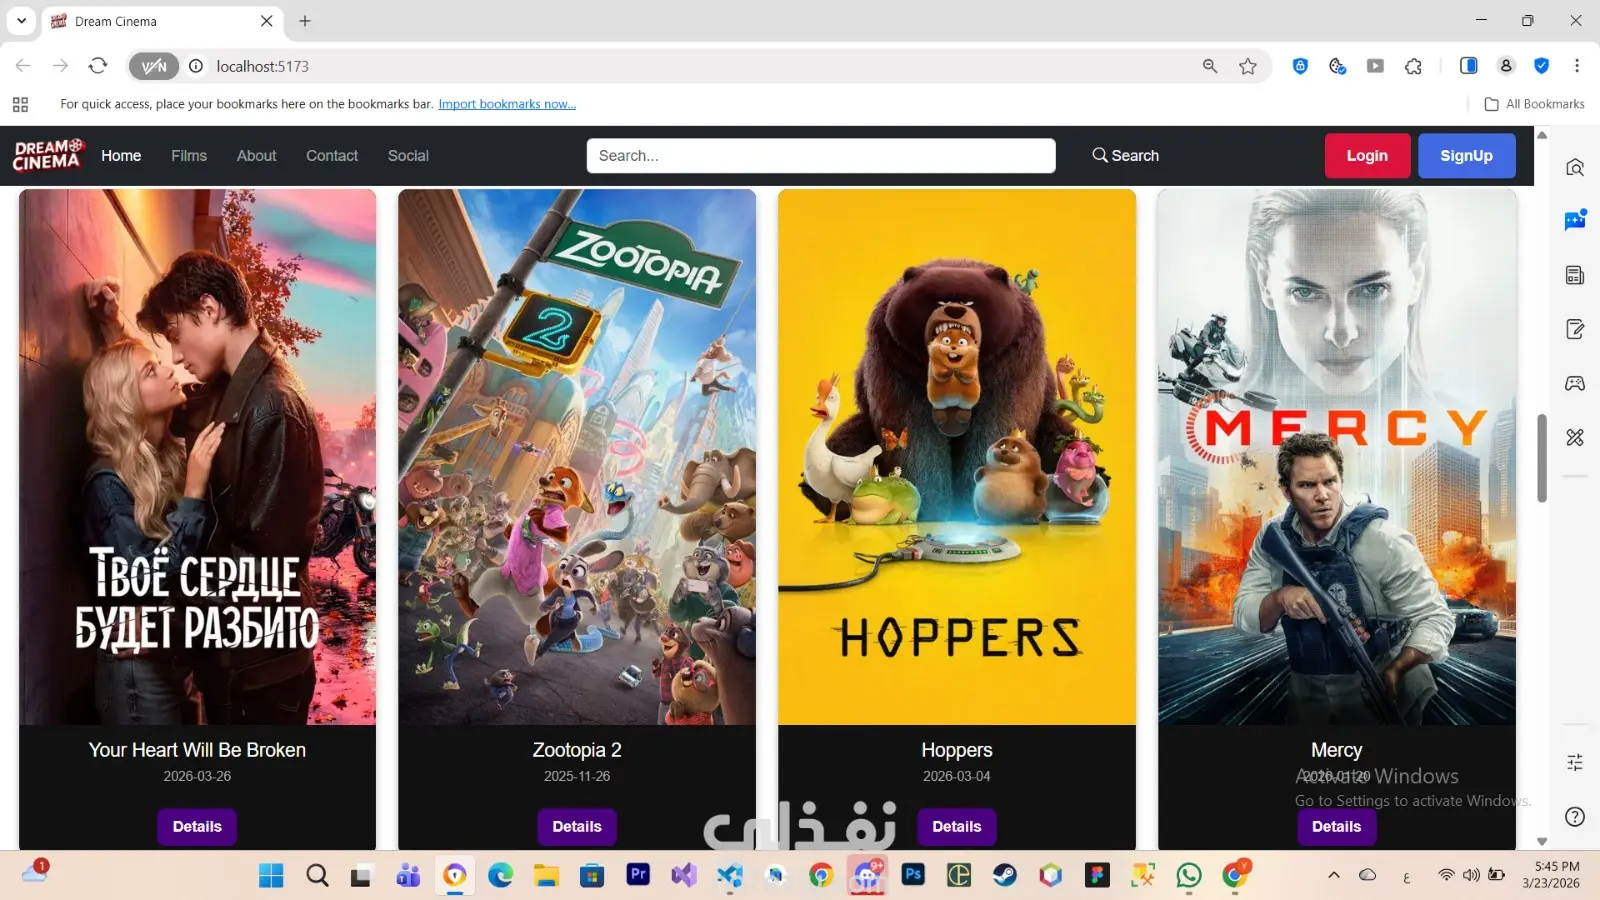
Task: Open File Explorer from taskbar
Action: pyautogui.click(x=546, y=876)
